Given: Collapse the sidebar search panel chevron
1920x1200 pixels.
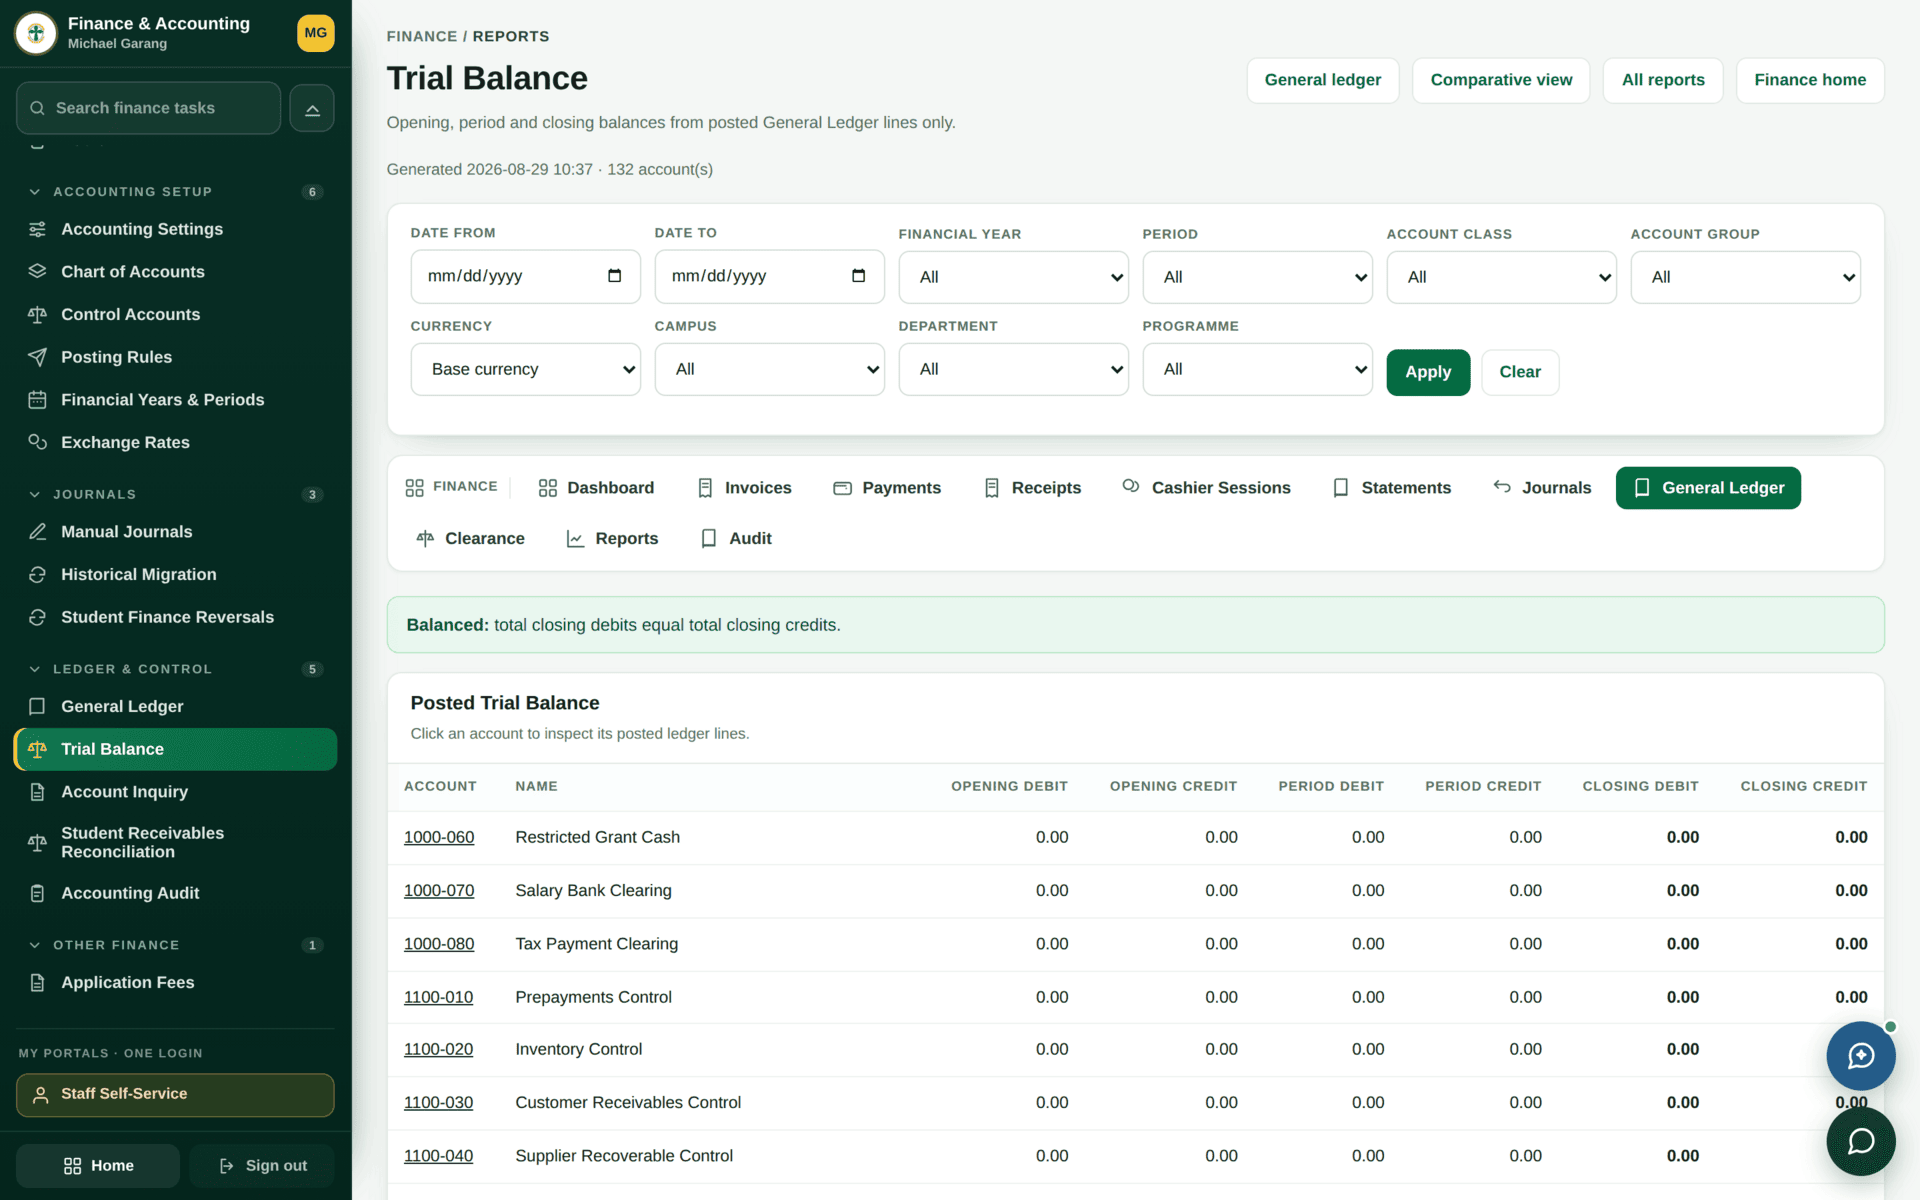Looking at the screenshot, I should pos(312,108).
